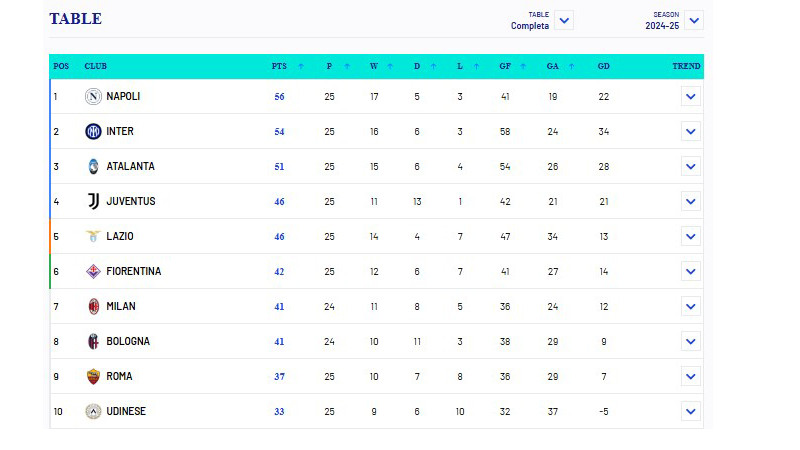Click the Roma club crest
The height and width of the screenshot is (450, 800).
coord(93,377)
